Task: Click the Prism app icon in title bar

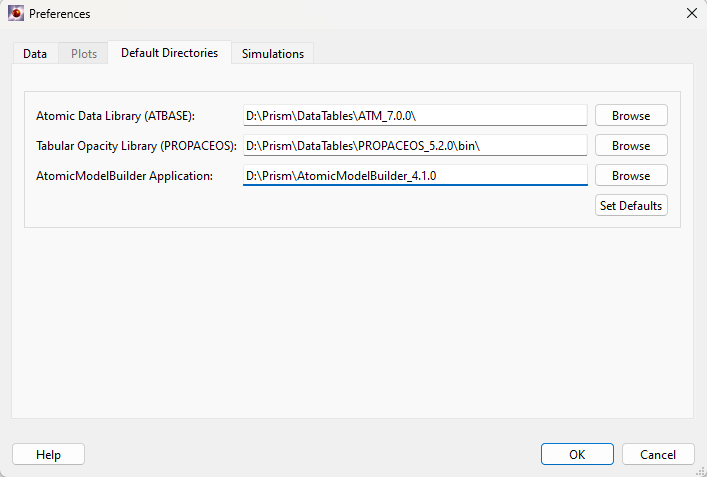Action: (x=16, y=14)
